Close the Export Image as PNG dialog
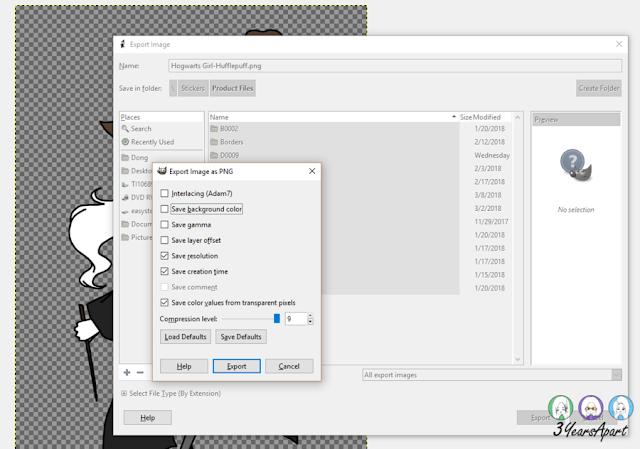The width and height of the screenshot is (640, 449). point(312,171)
